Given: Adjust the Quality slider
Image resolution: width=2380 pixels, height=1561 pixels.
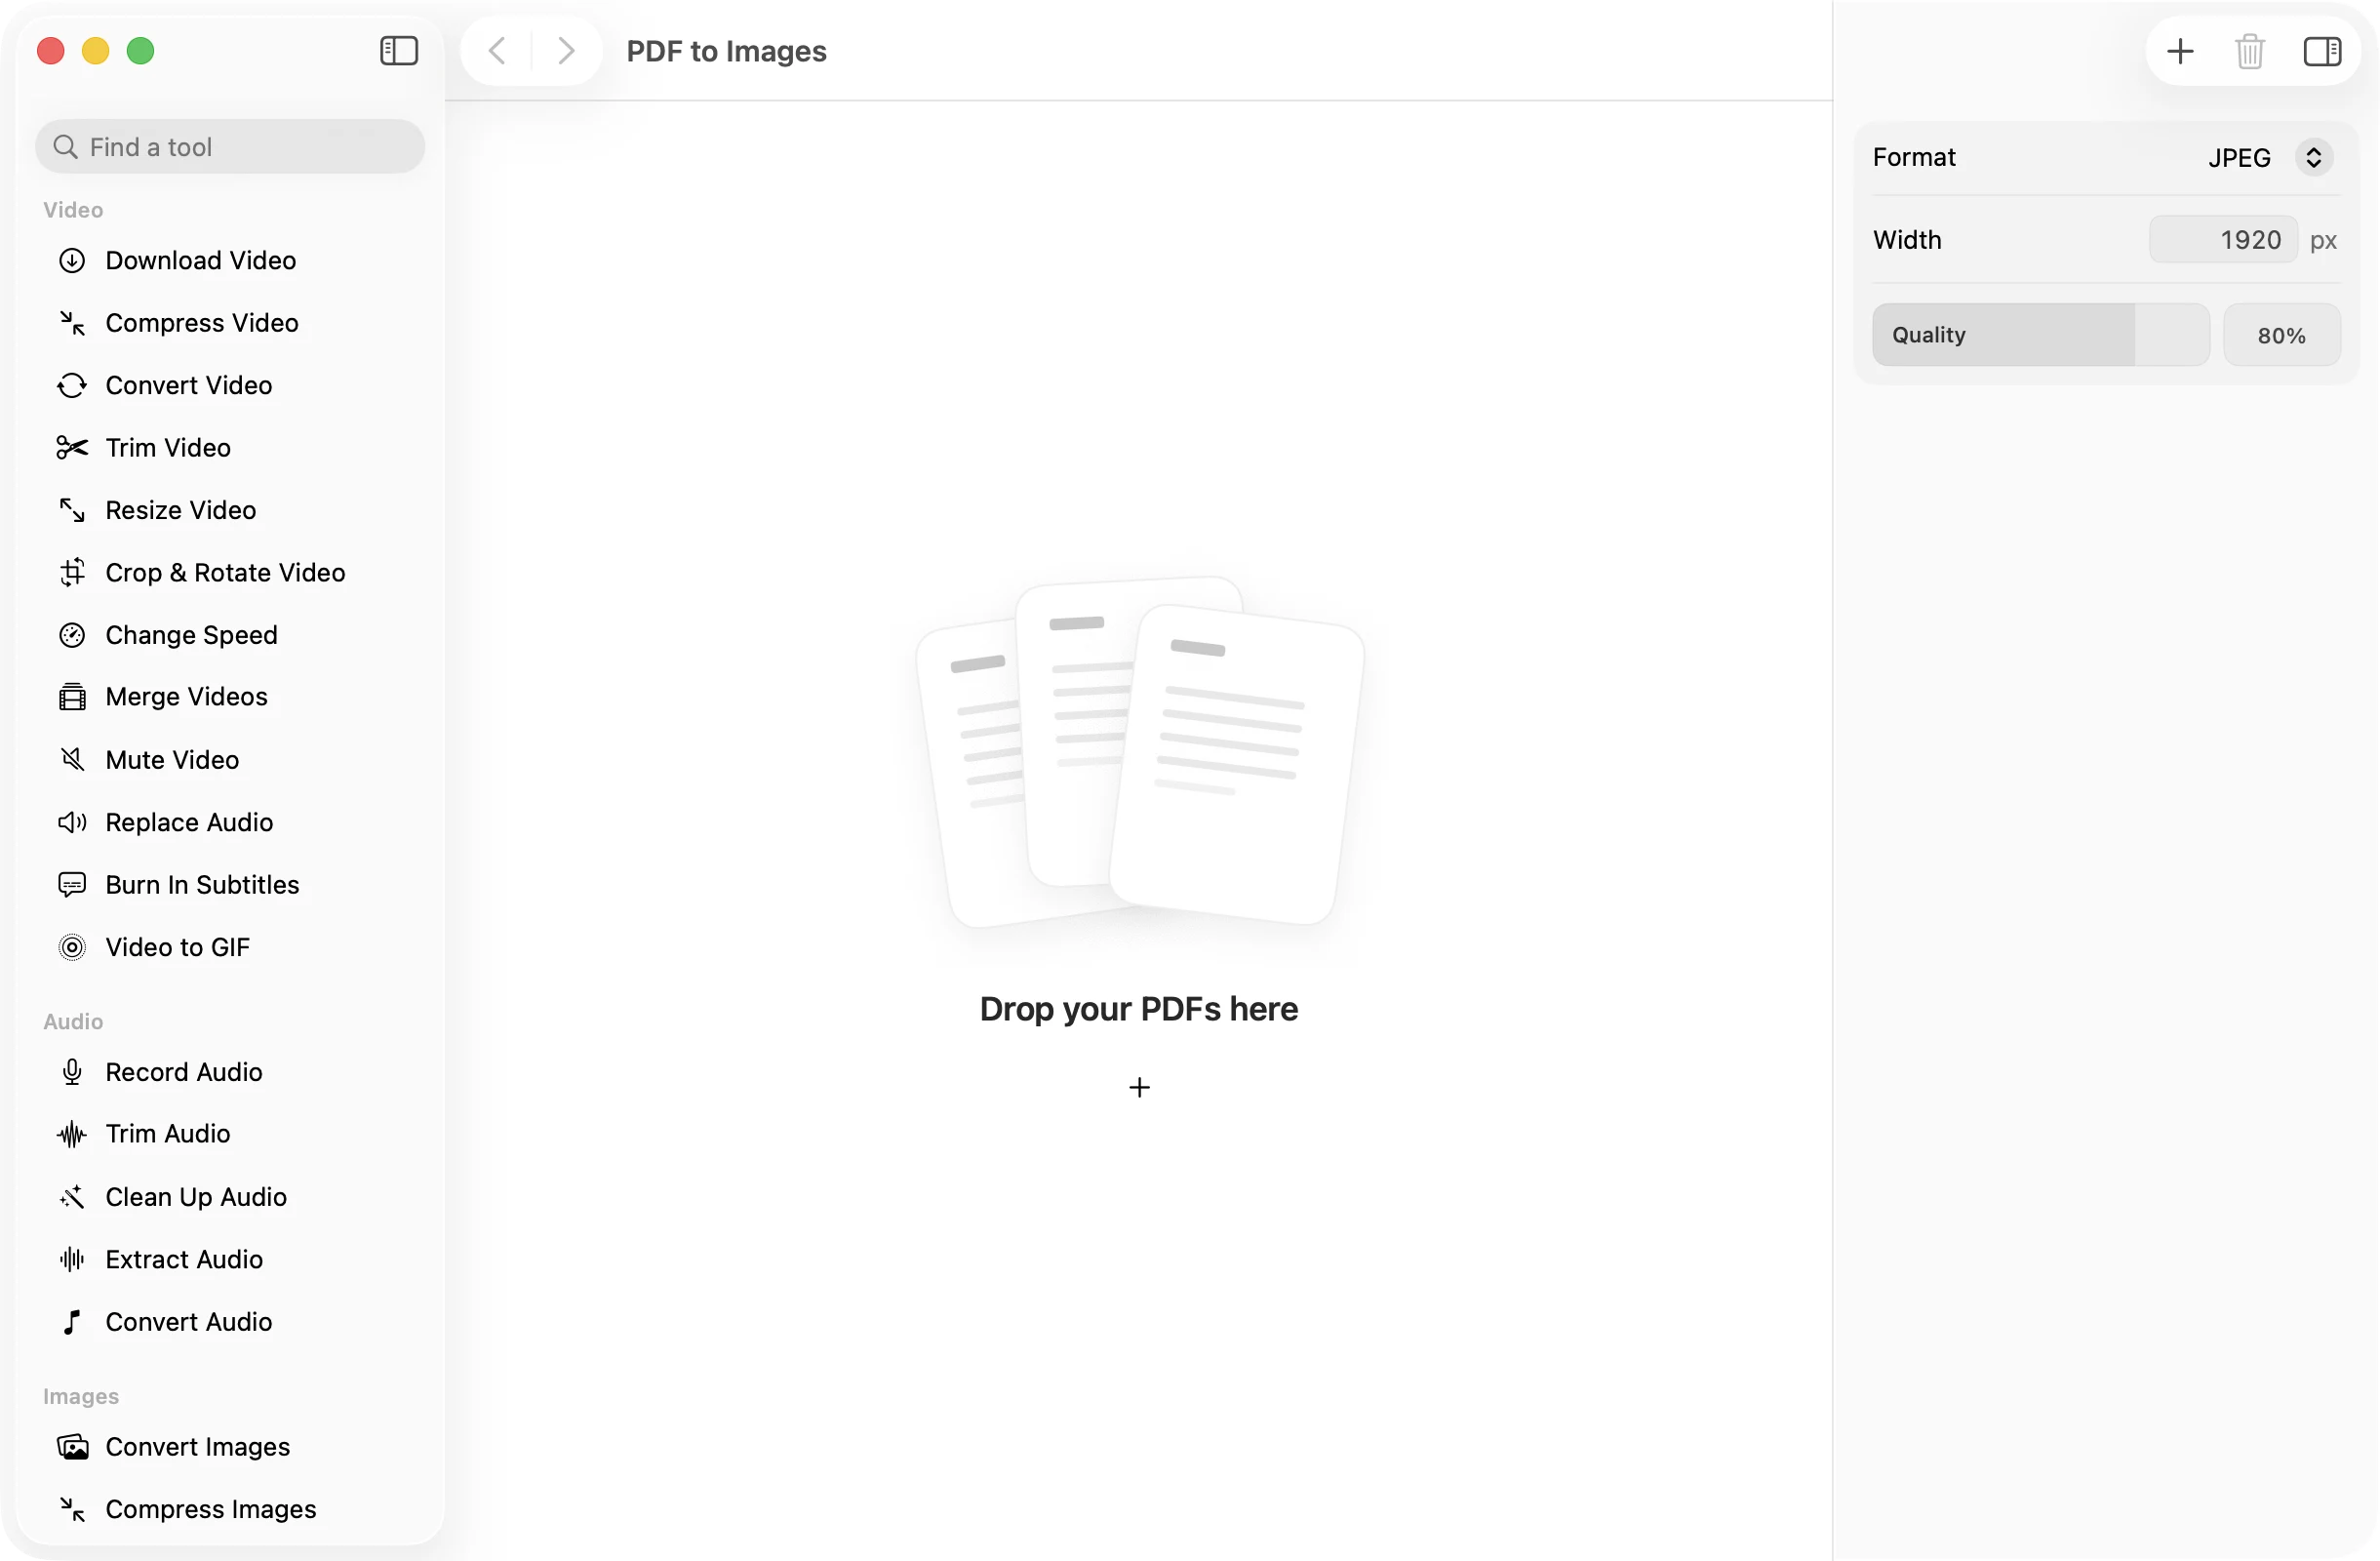Looking at the screenshot, I should pos(2040,335).
